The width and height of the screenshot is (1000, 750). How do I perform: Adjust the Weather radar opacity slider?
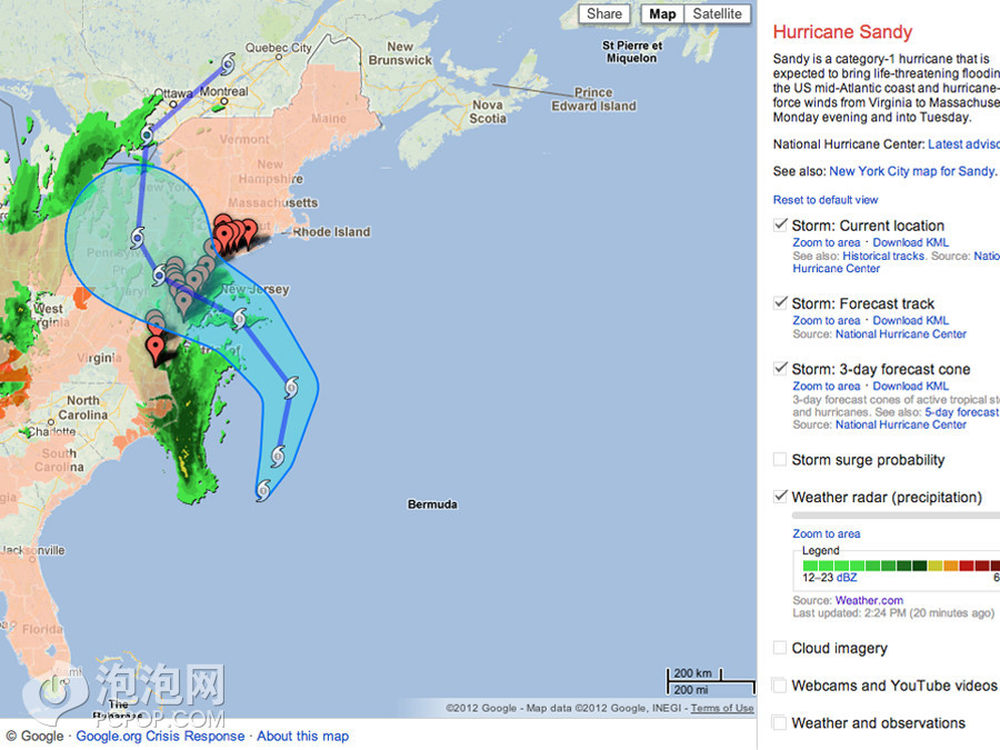[895, 515]
